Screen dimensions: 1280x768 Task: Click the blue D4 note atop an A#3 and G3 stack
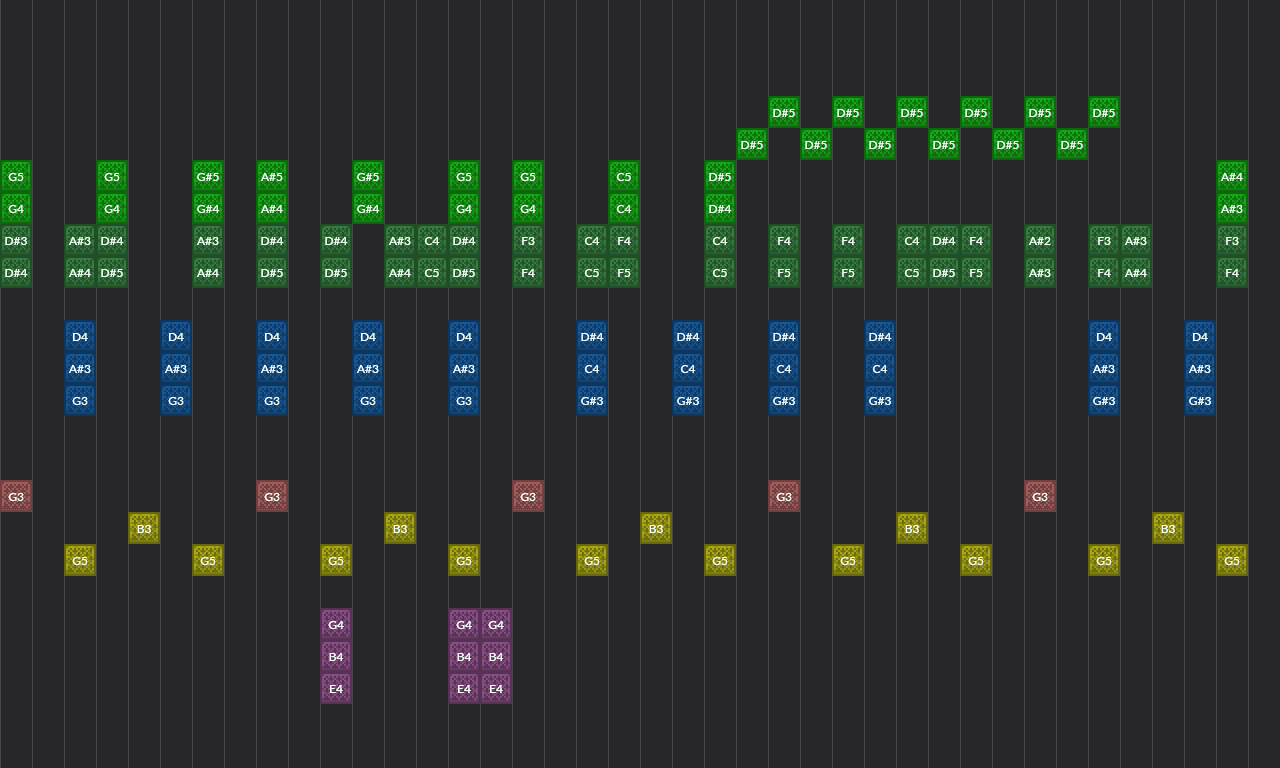[79, 337]
